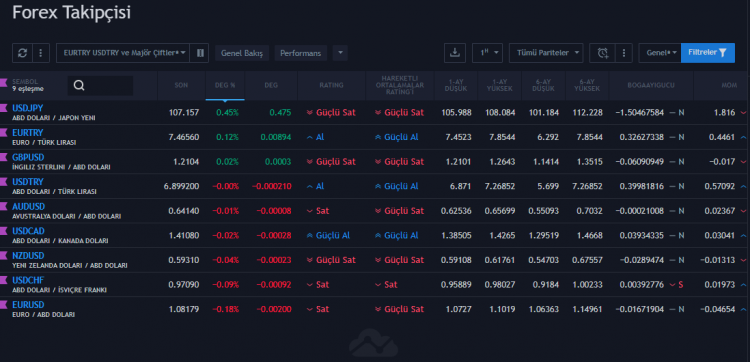This screenshot has height=362, width=750.
Task: Click EURTRY change value 0.12%
Action: point(227,137)
